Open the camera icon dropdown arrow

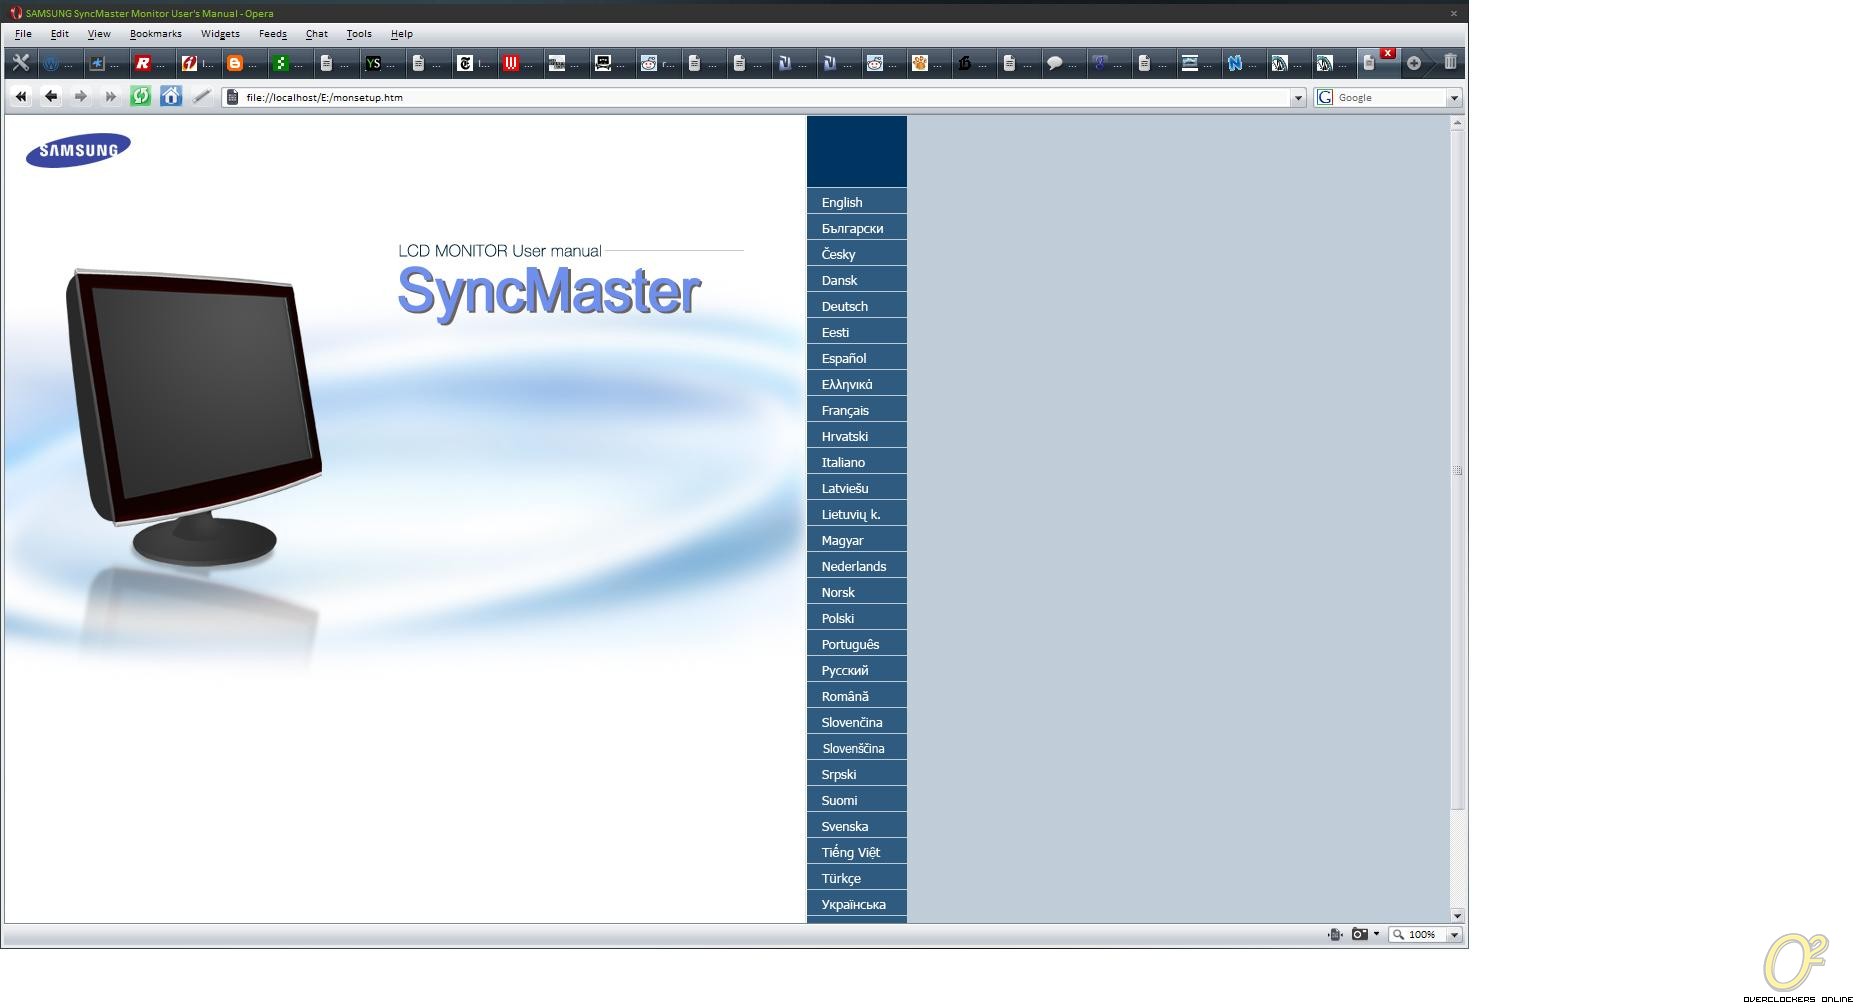pos(1377,934)
